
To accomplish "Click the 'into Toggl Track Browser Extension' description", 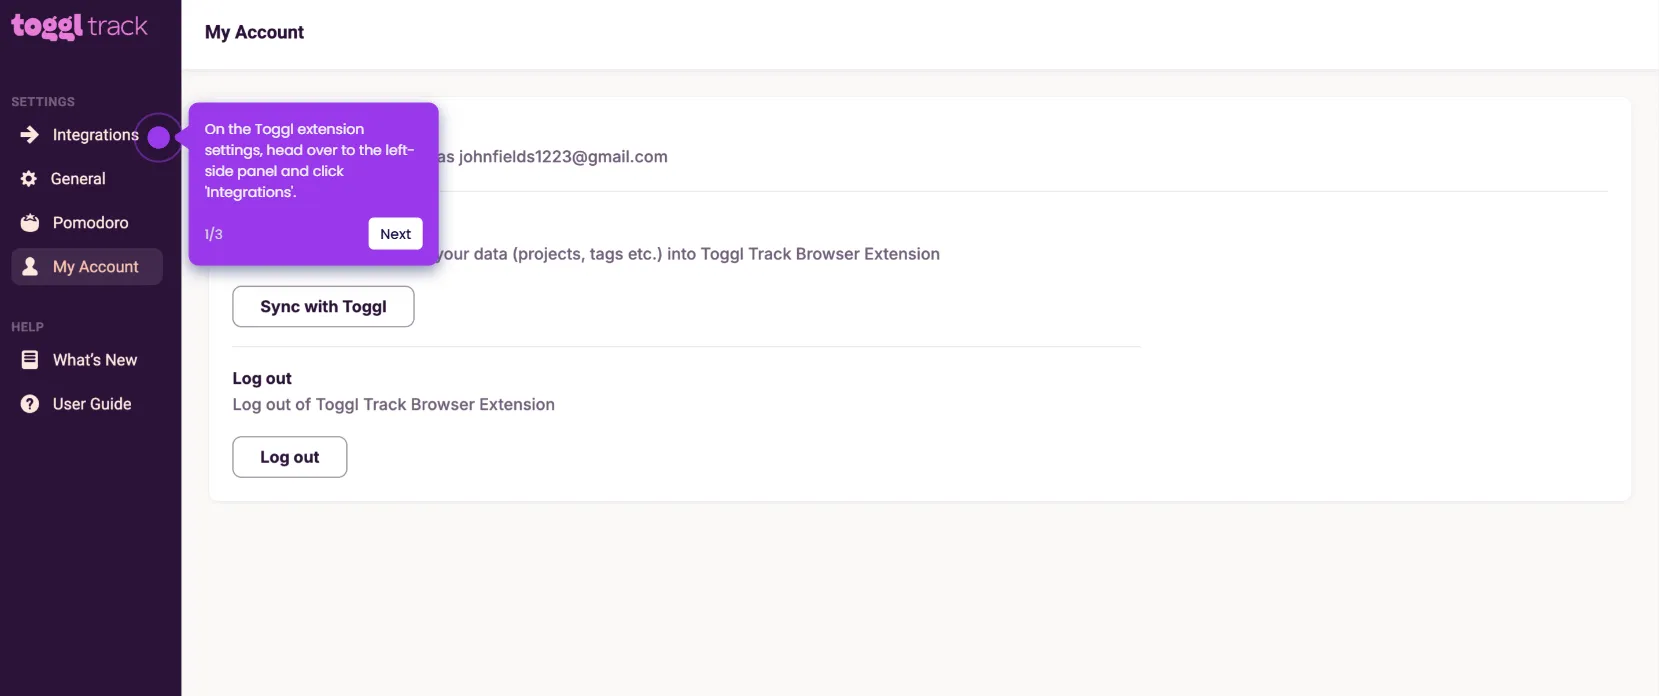I will tap(803, 254).
